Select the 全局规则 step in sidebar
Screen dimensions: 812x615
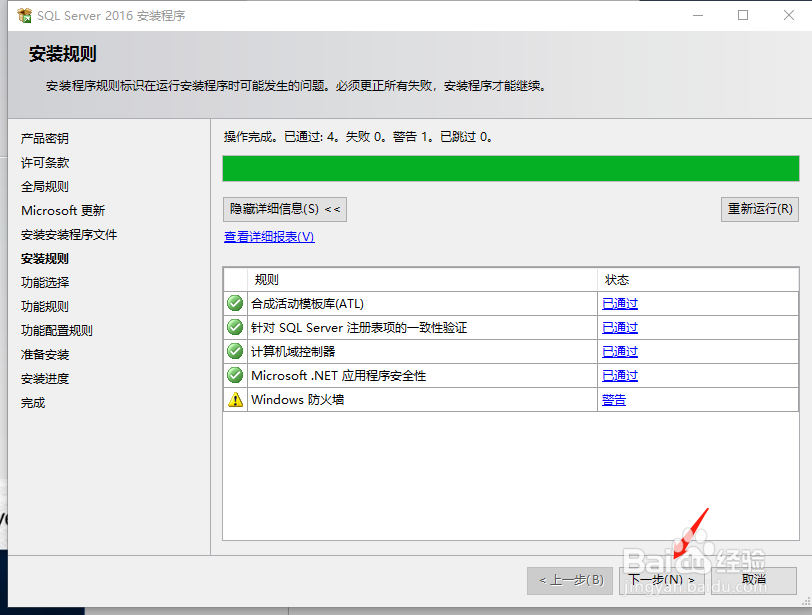click(x=45, y=186)
